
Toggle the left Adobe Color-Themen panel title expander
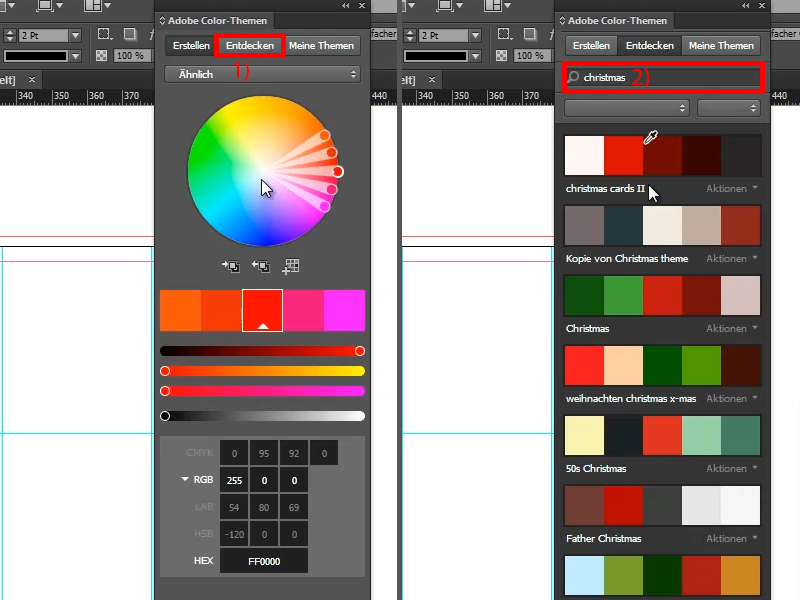pyautogui.click(x=162, y=20)
